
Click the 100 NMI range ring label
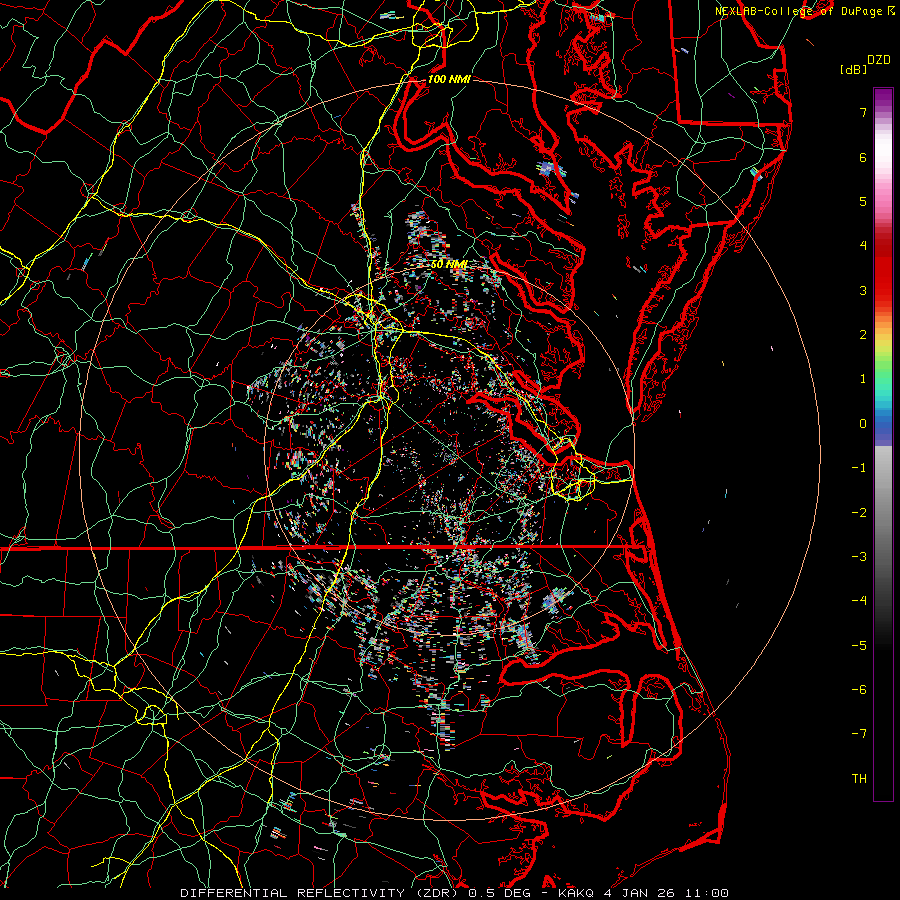coord(449,79)
